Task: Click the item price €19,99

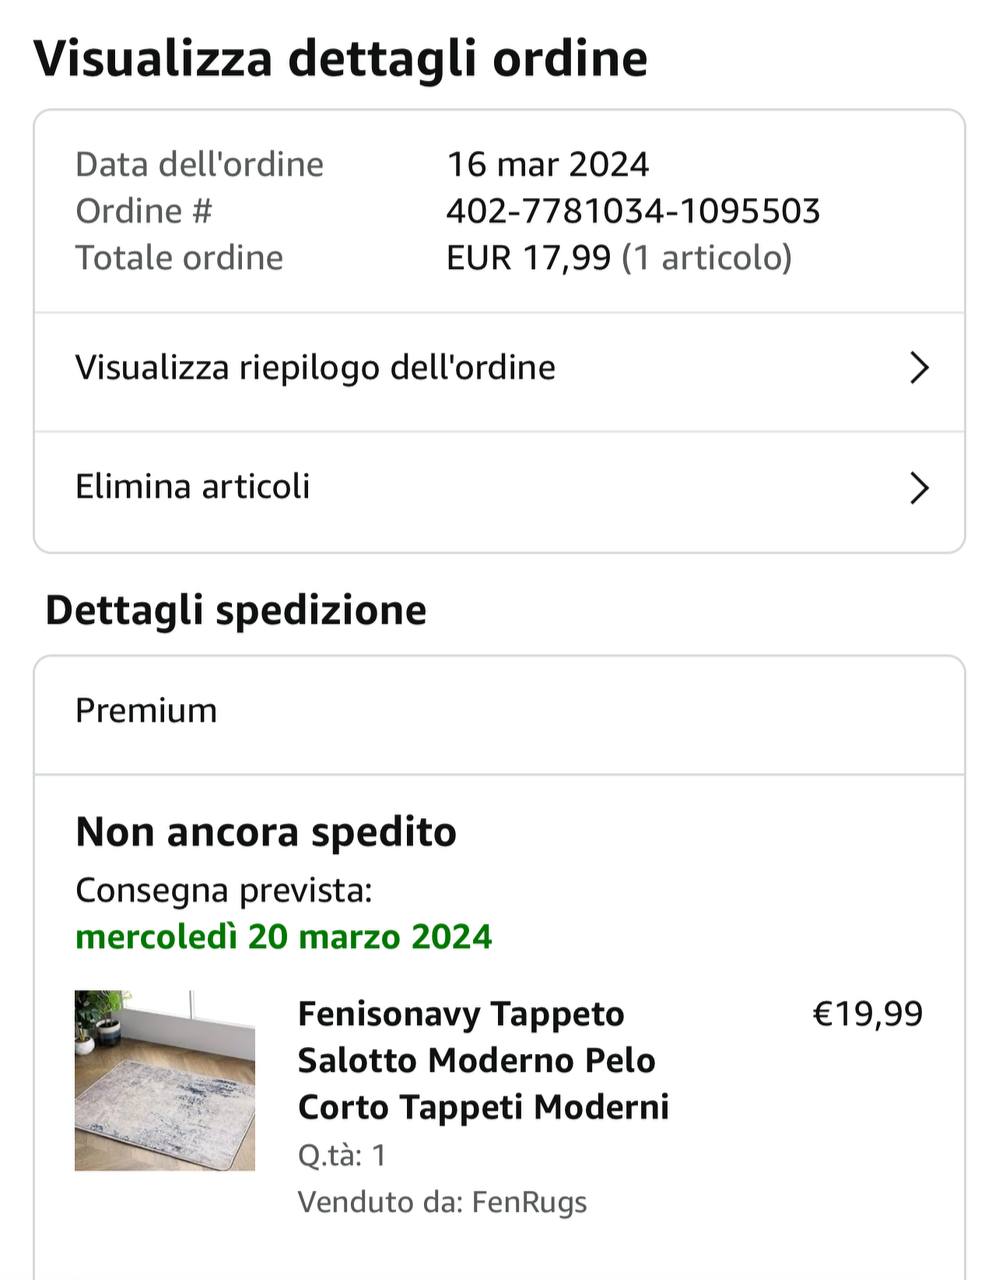Action: click(x=867, y=1014)
